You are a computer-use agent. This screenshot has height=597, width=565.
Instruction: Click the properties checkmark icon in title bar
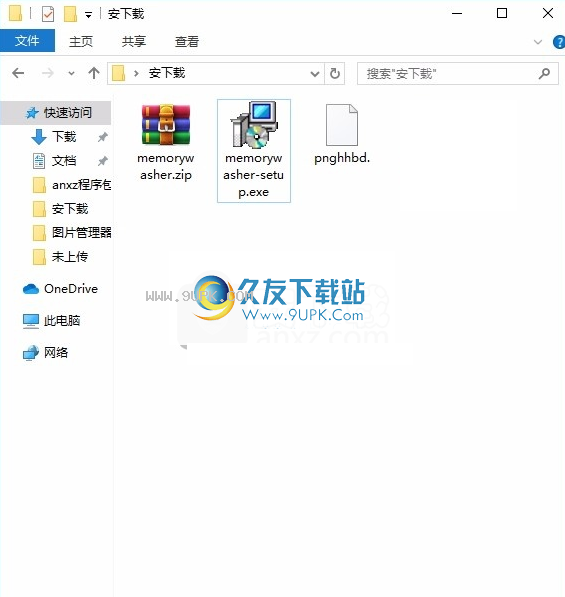(48, 14)
